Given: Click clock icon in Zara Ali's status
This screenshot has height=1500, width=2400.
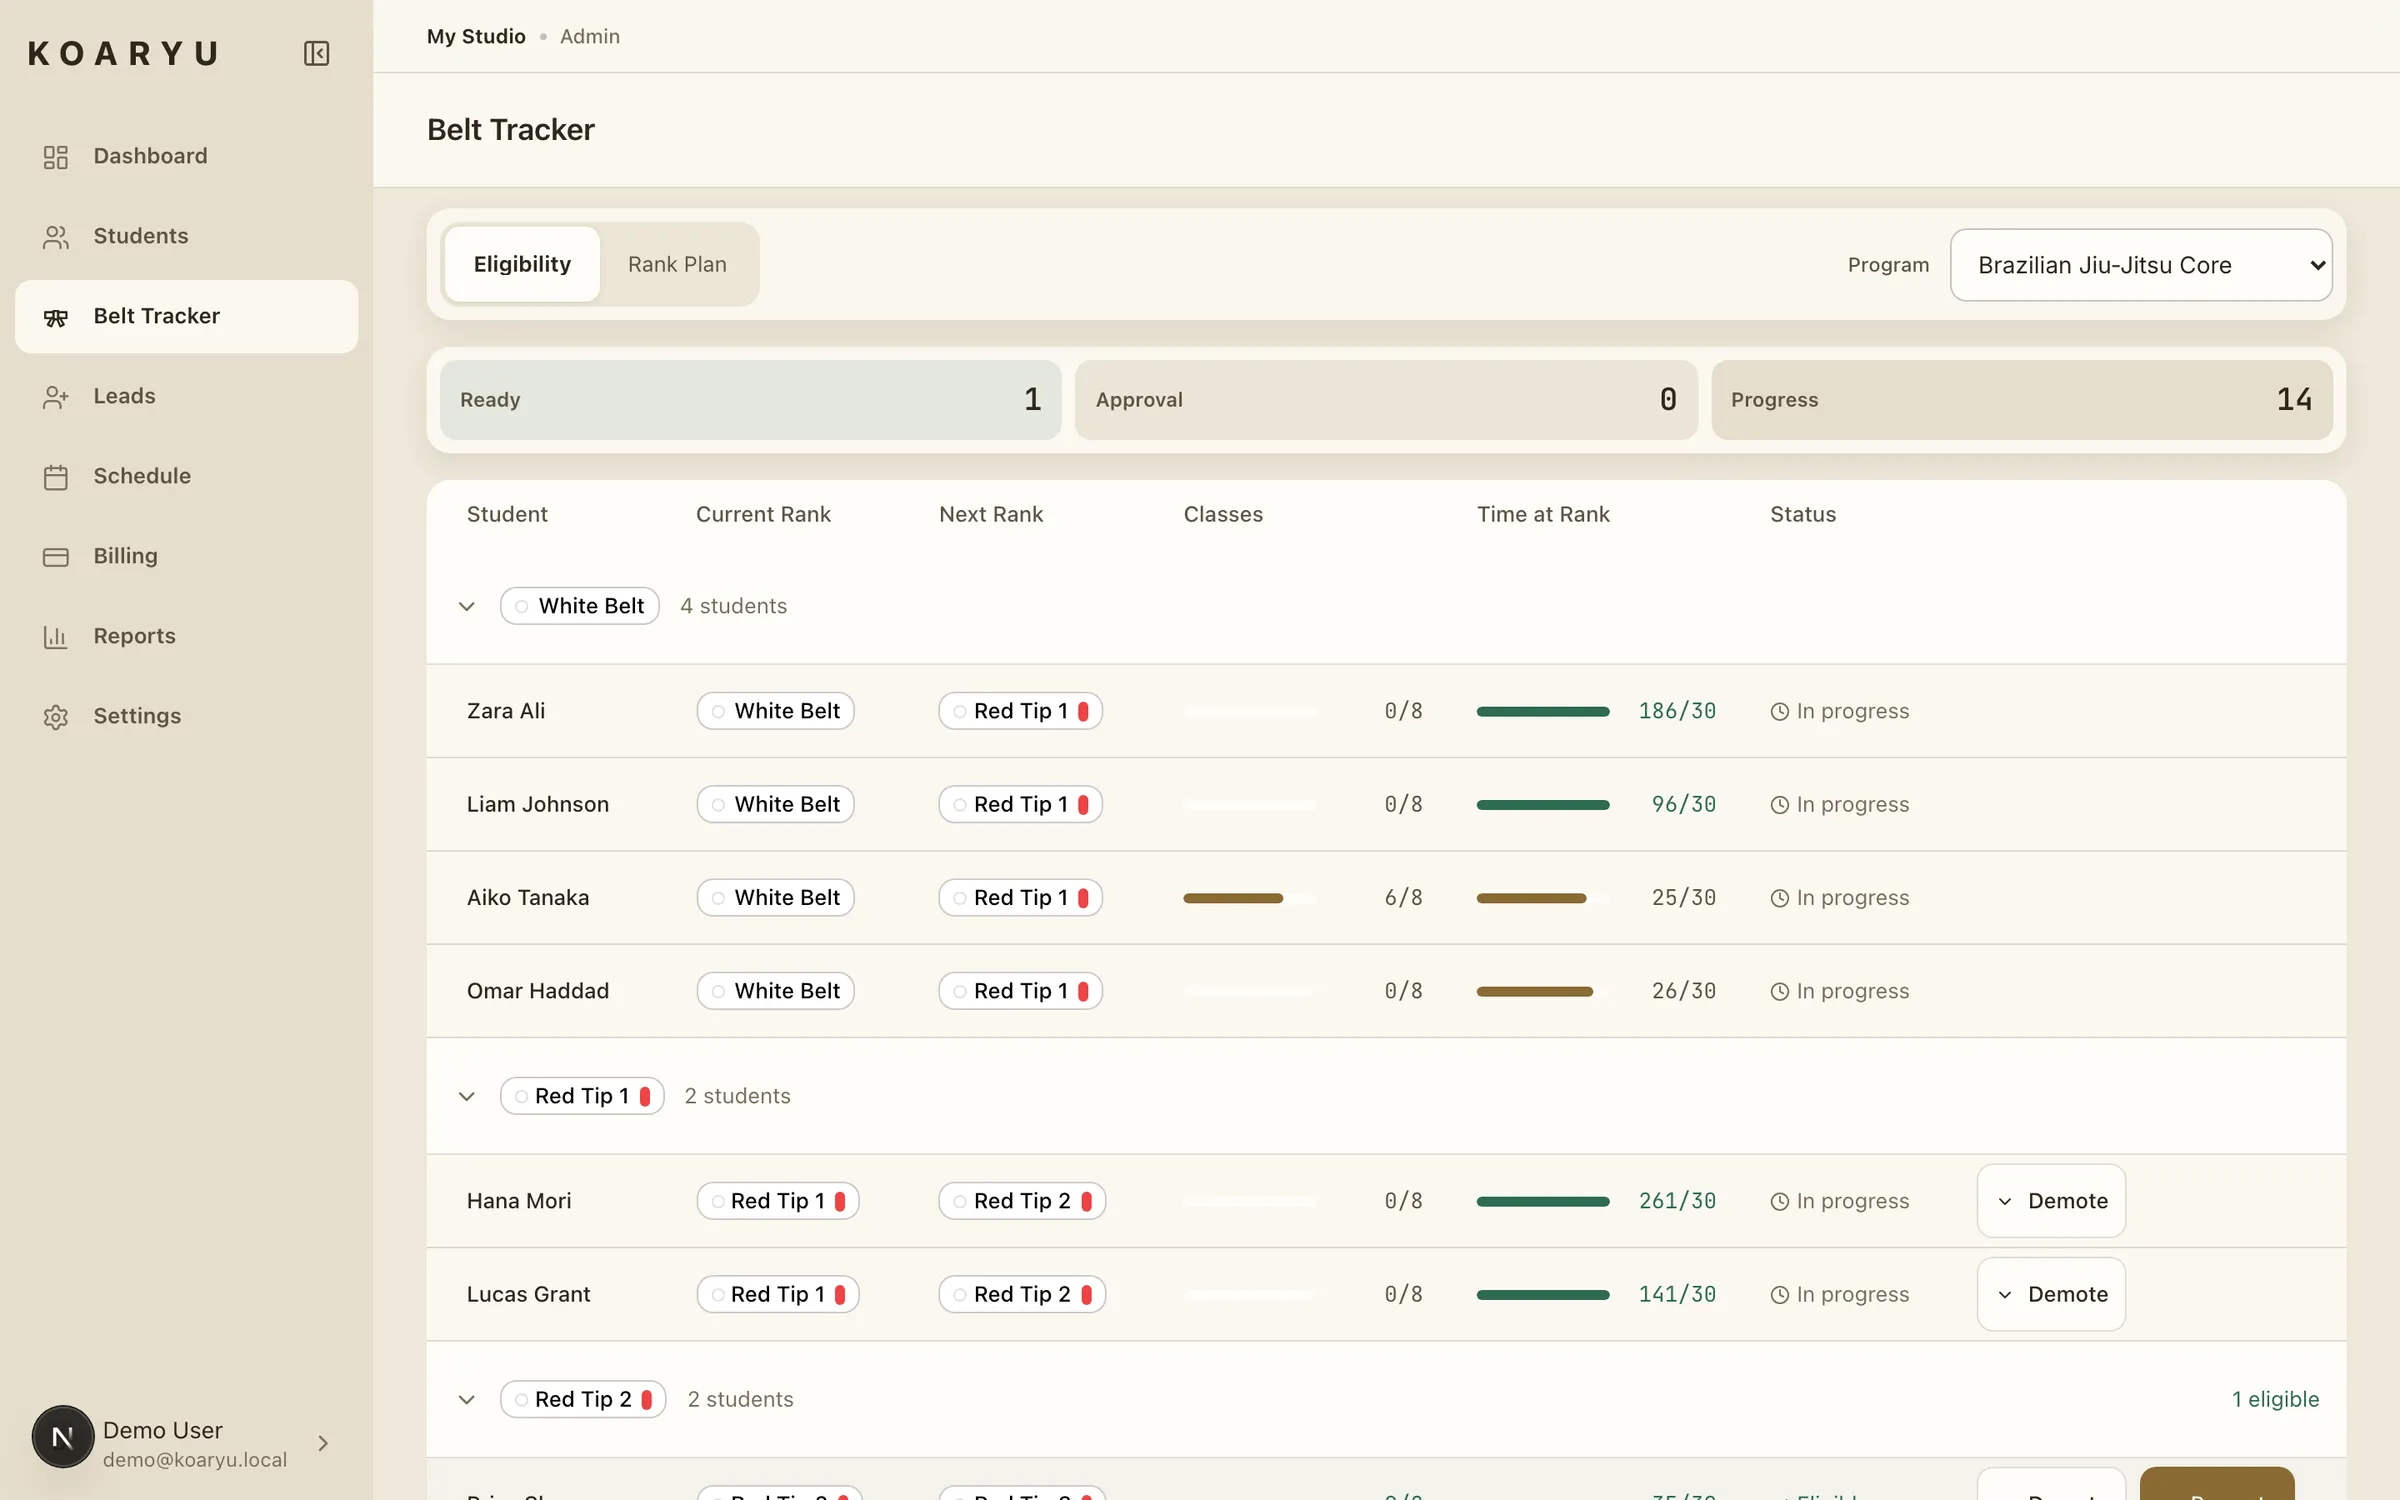Looking at the screenshot, I should 1780,711.
